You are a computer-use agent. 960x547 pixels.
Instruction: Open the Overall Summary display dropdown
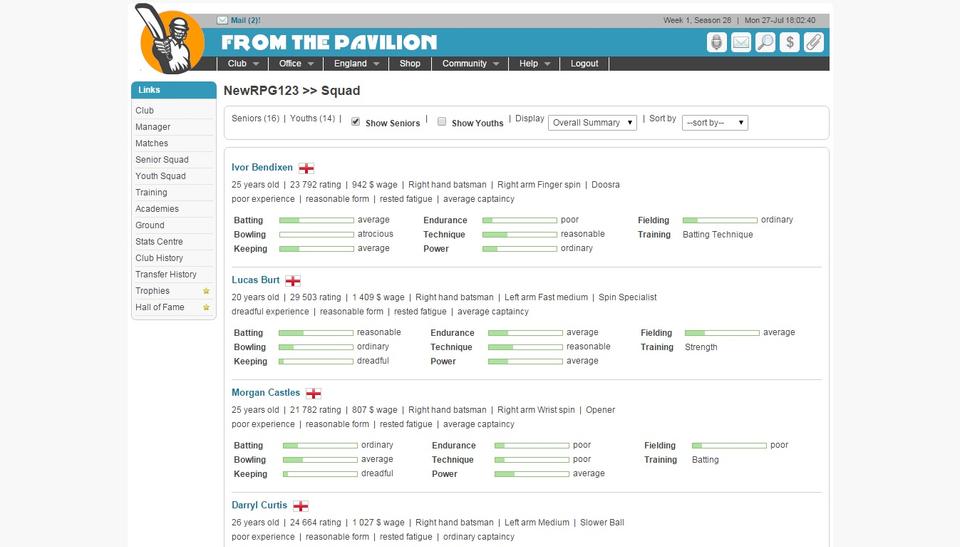pyautogui.click(x=593, y=123)
